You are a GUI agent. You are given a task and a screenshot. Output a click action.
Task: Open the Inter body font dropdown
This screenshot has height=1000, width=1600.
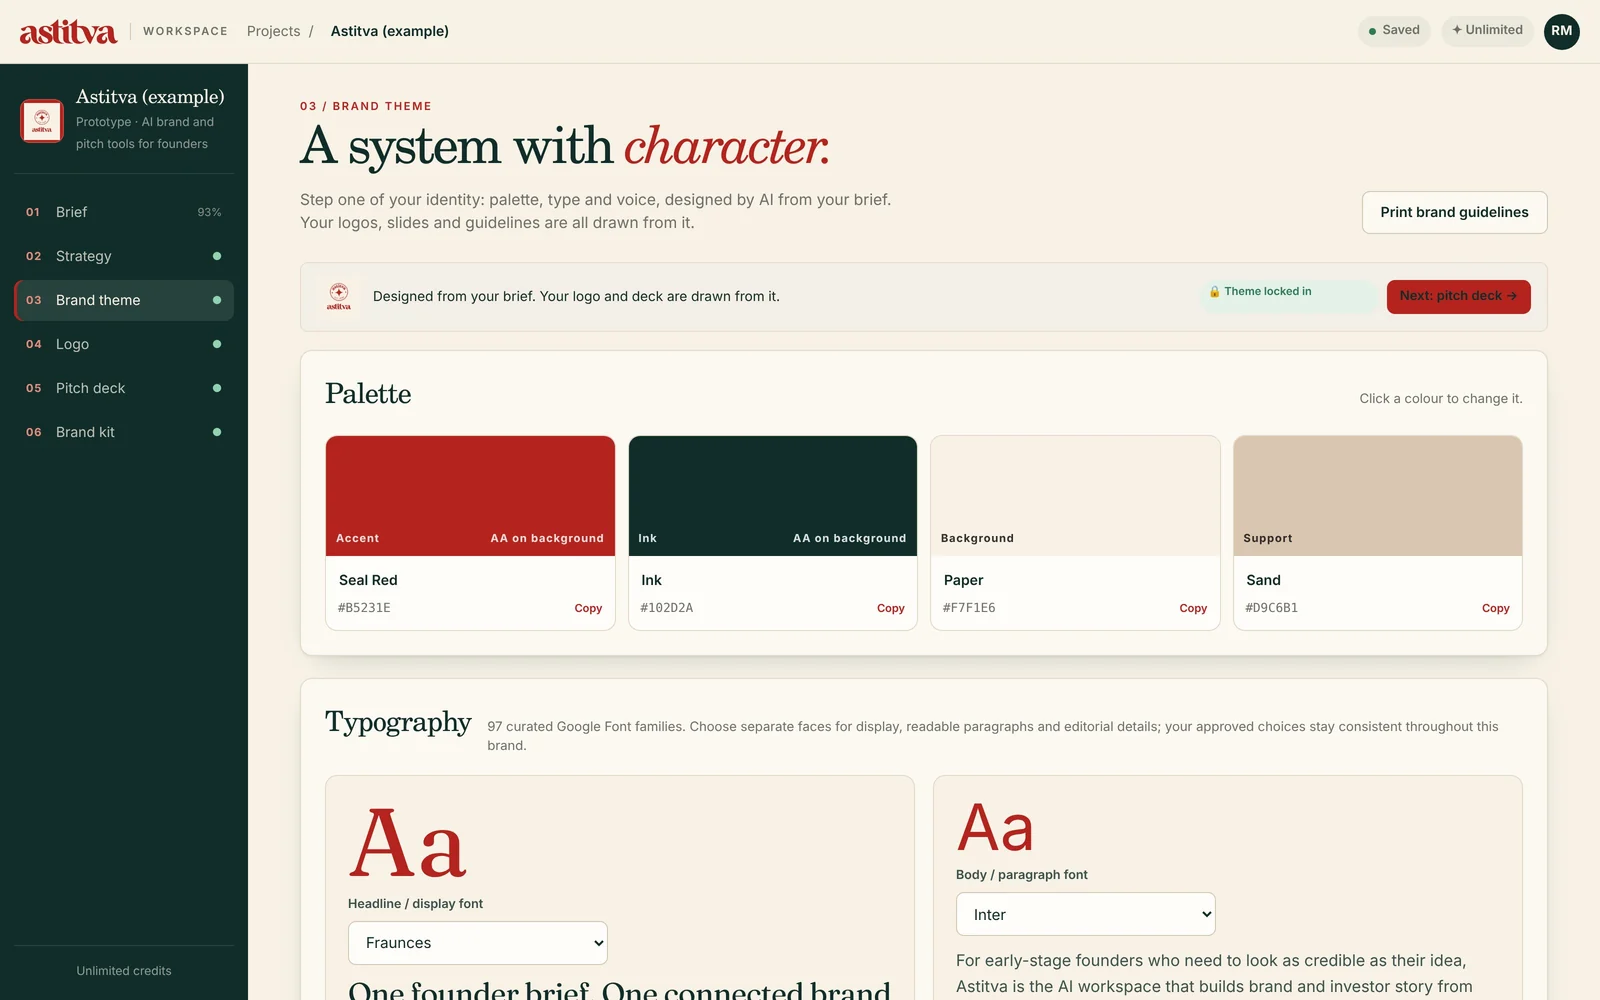[x=1085, y=914]
